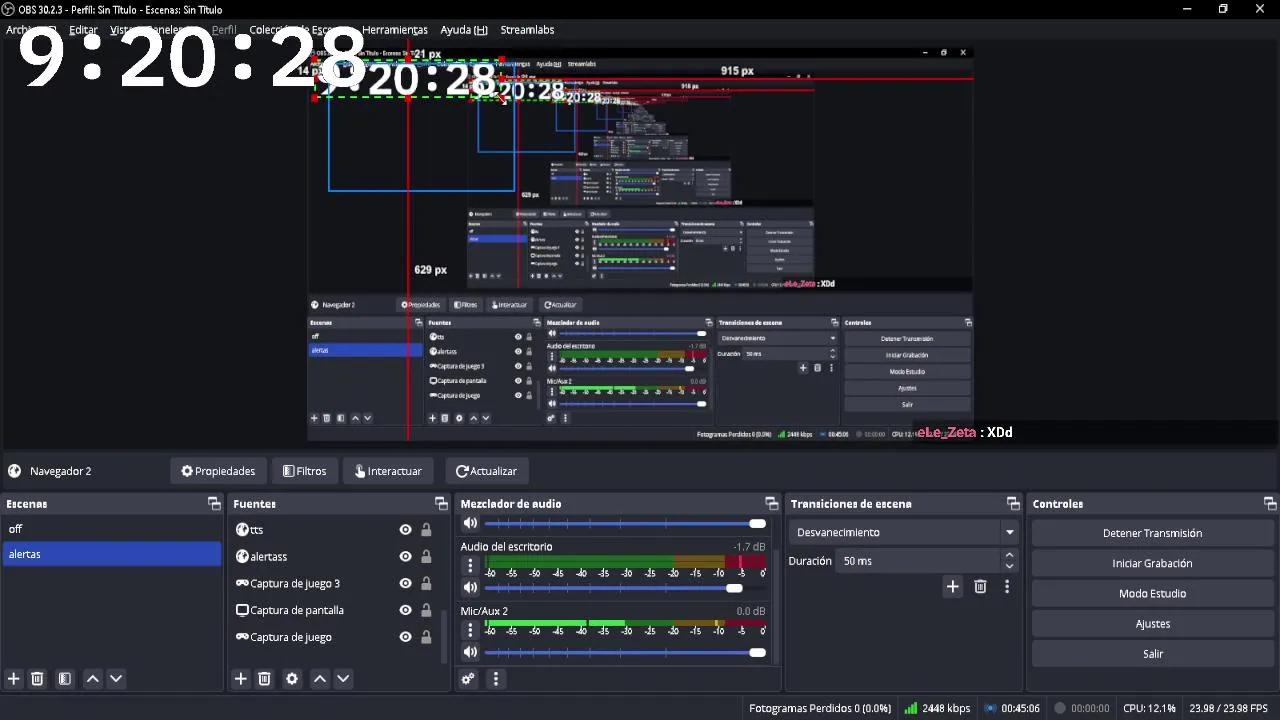1280x720 pixels.
Task: Open Mic/Aux 2 three-dot options
Action: (470, 631)
